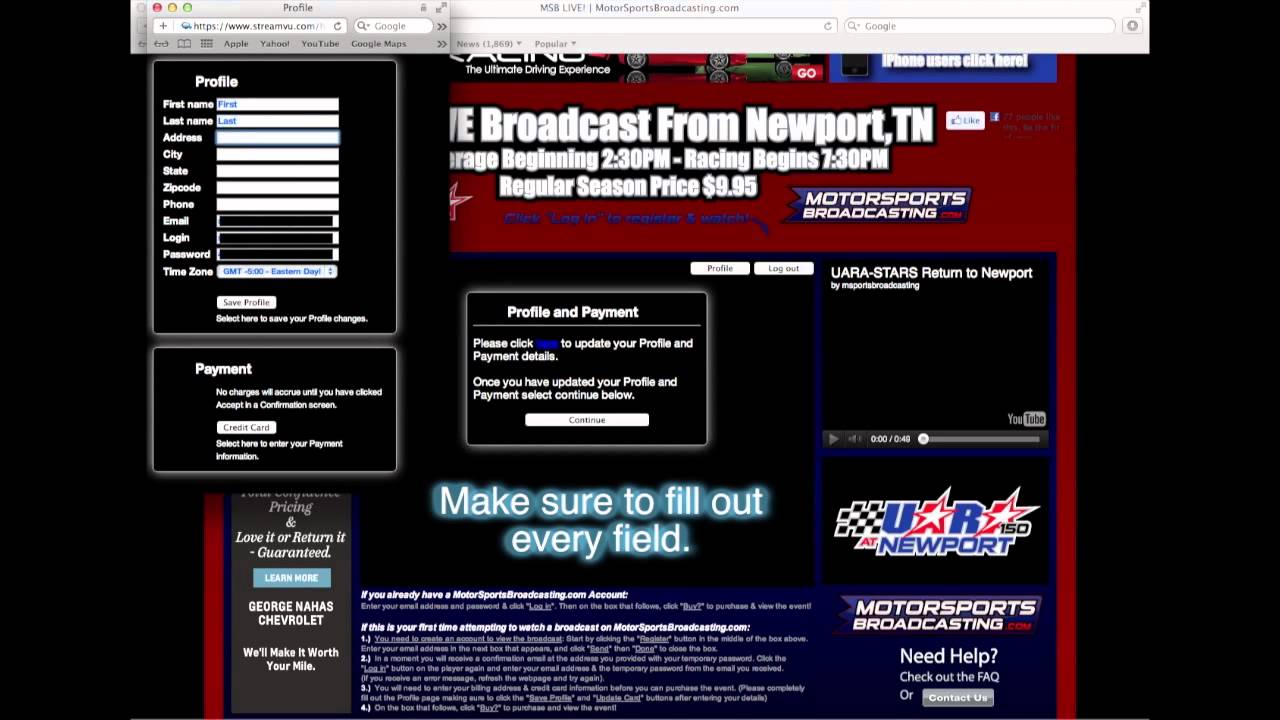Image resolution: width=1280 pixels, height=720 pixels.
Task: Click Save Profile button
Action: (x=246, y=302)
